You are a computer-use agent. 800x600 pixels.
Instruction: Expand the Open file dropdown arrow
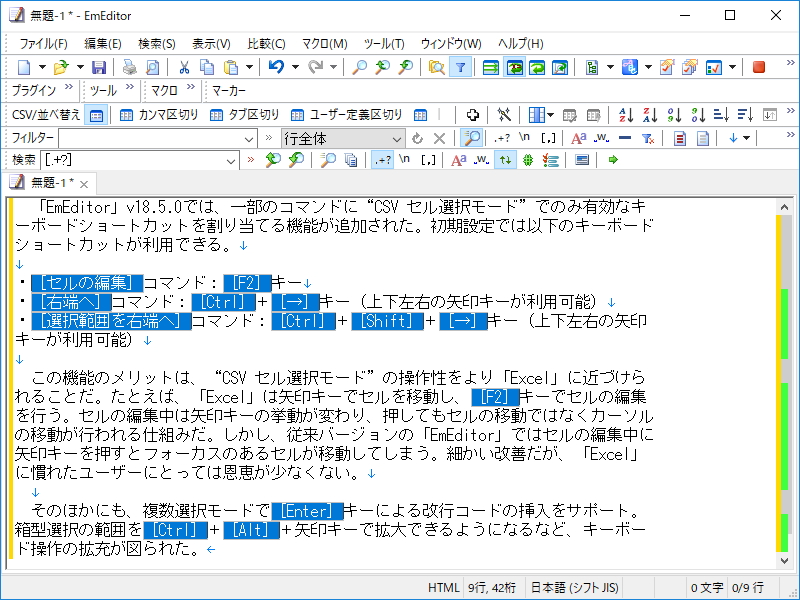pyautogui.click(x=80, y=67)
